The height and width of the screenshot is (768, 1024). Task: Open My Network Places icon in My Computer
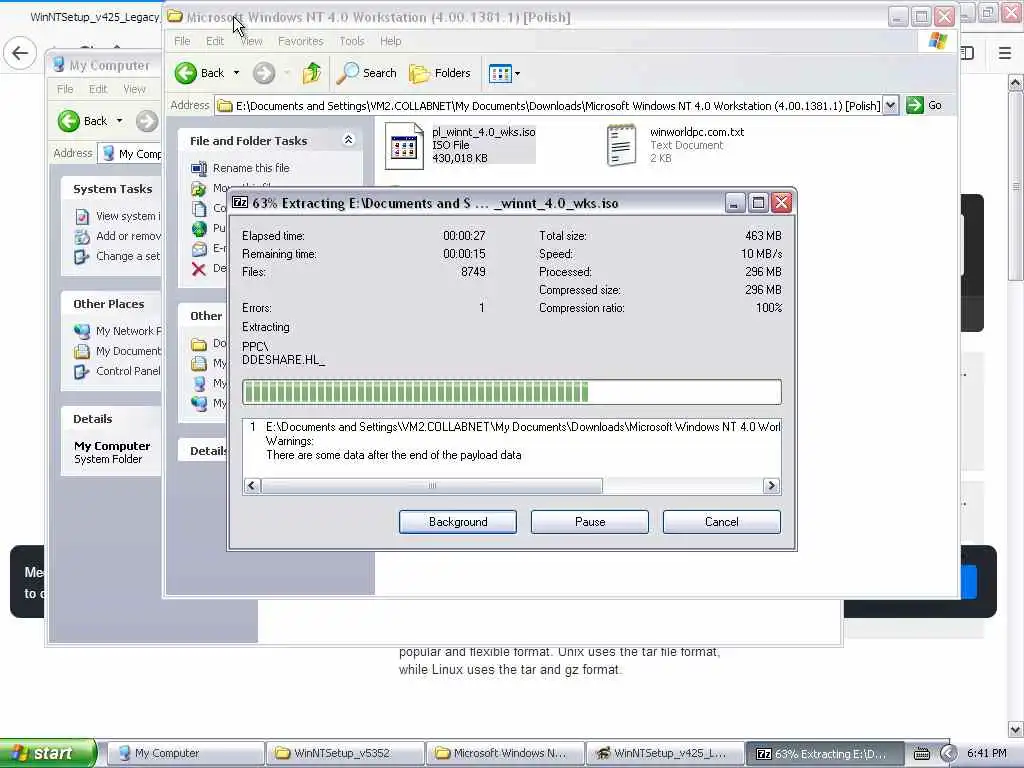click(x=82, y=331)
